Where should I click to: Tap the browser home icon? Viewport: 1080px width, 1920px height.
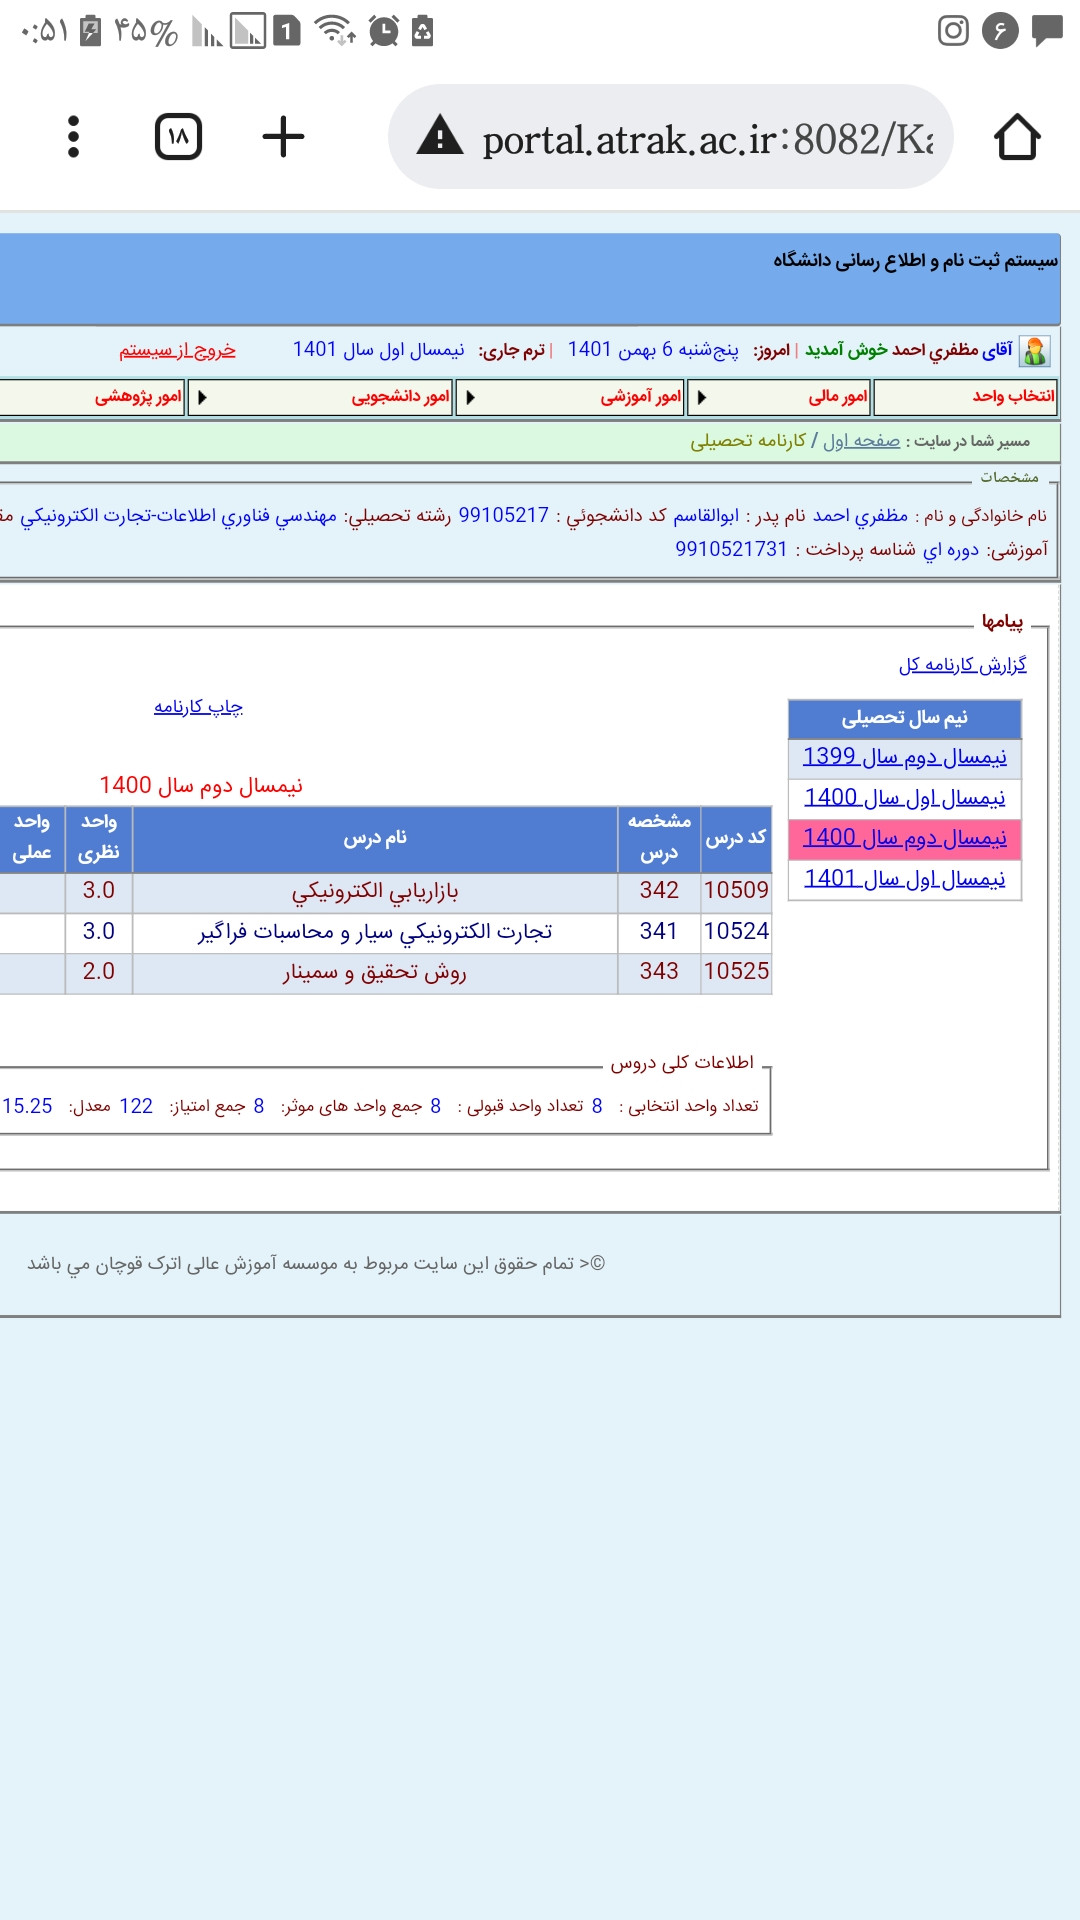[x=1017, y=137]
